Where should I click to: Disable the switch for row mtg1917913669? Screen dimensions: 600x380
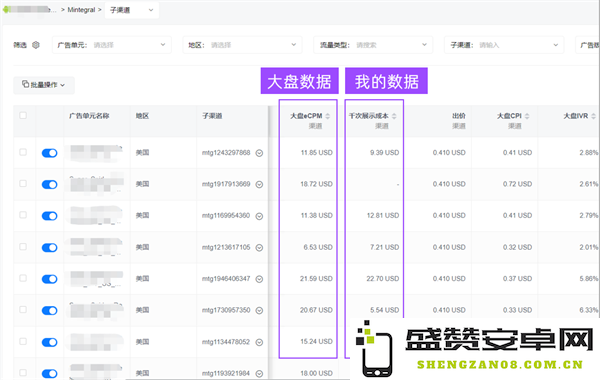tap(49, 184)
